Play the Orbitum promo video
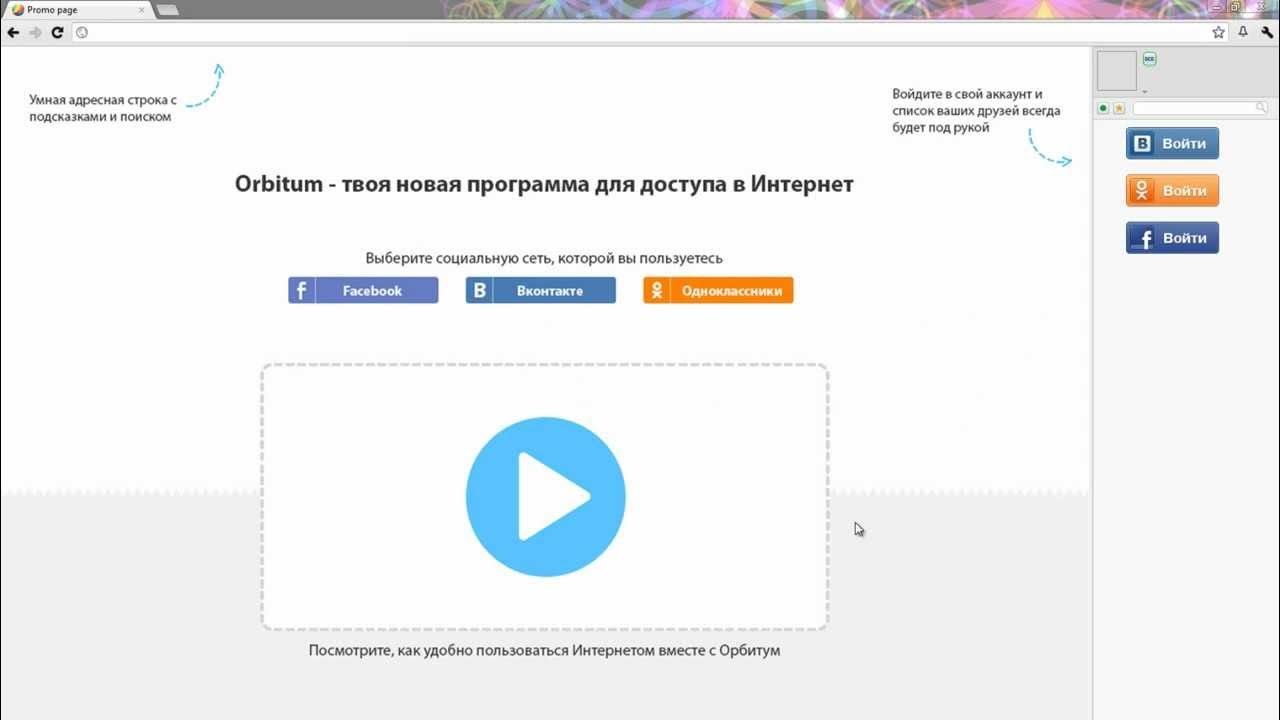 tap(545, 497)
